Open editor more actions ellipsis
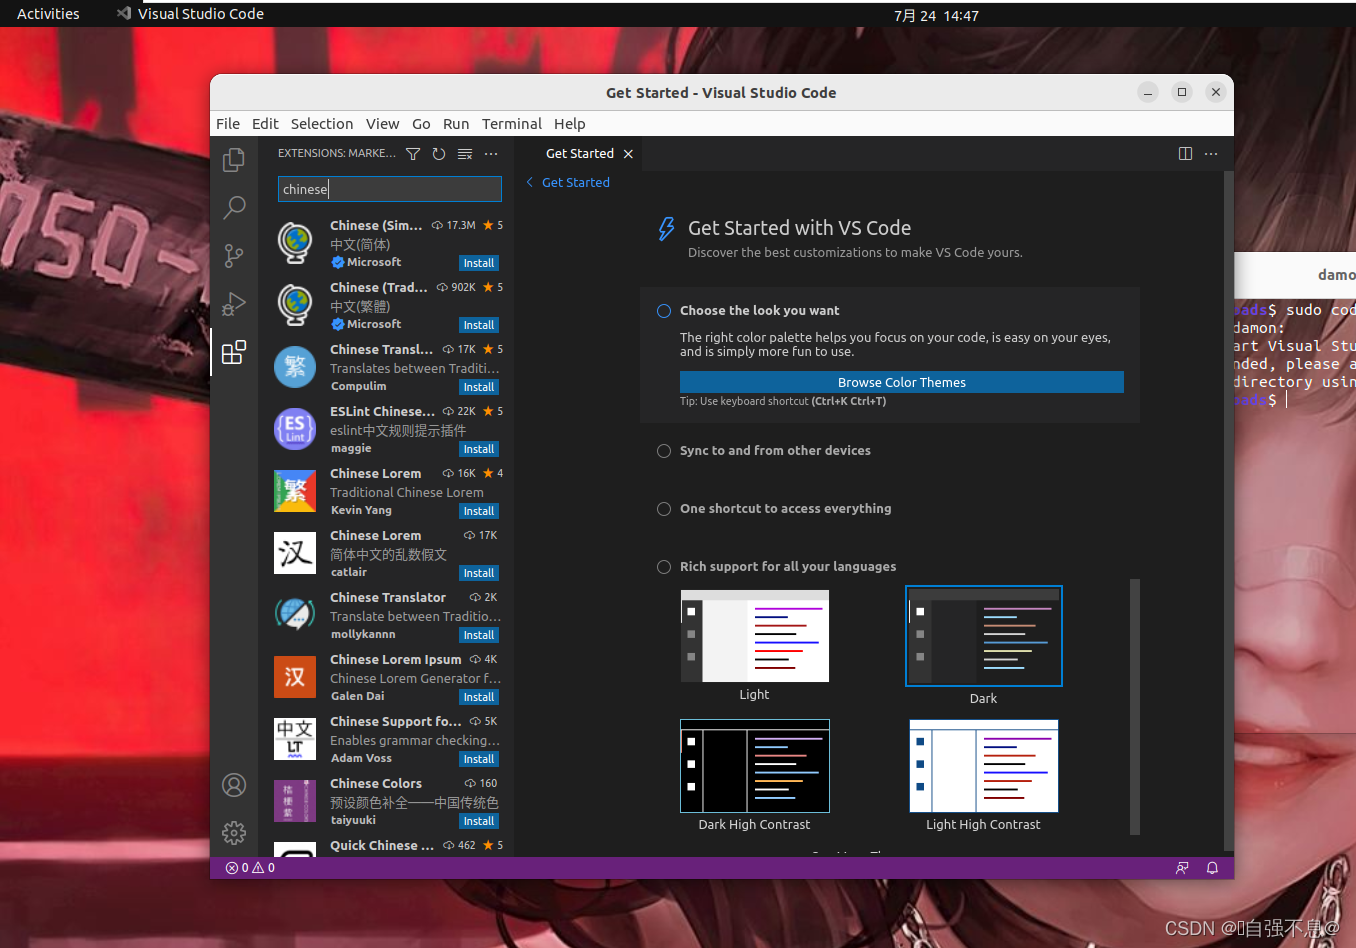Image resolution: width=1356 pixels, height=948 pixels. [x=1211, y=154]
